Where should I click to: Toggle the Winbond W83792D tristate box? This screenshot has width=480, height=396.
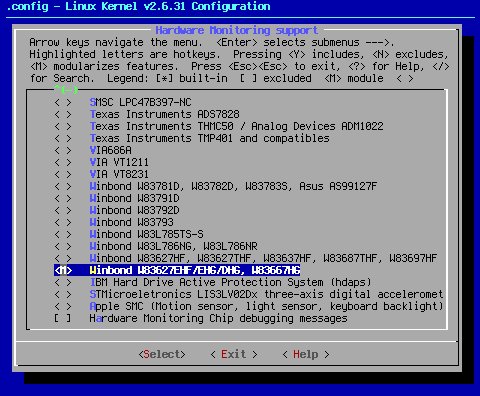(x=63, y=210)
